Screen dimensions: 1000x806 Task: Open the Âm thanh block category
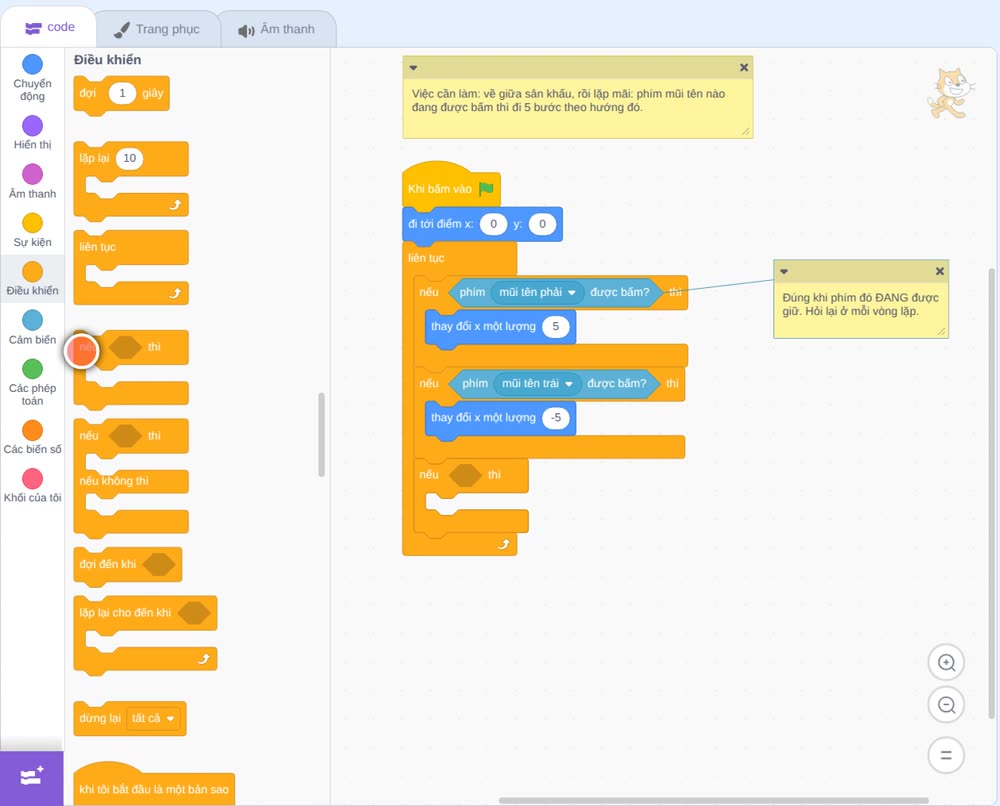point(33,181)
